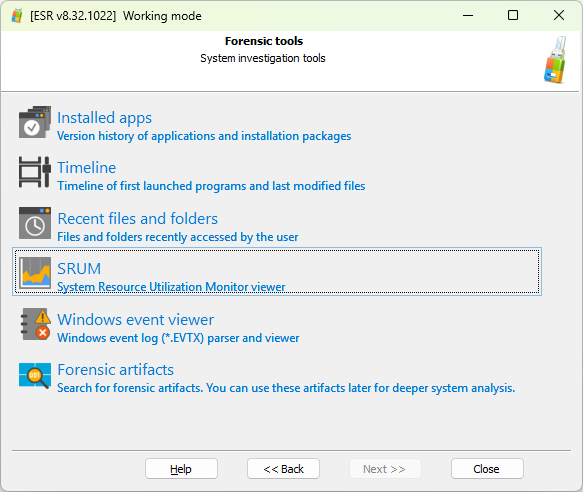Screen dimensions: 583x492
Task: Open Recent files and folders
Action: click(138, 219)
